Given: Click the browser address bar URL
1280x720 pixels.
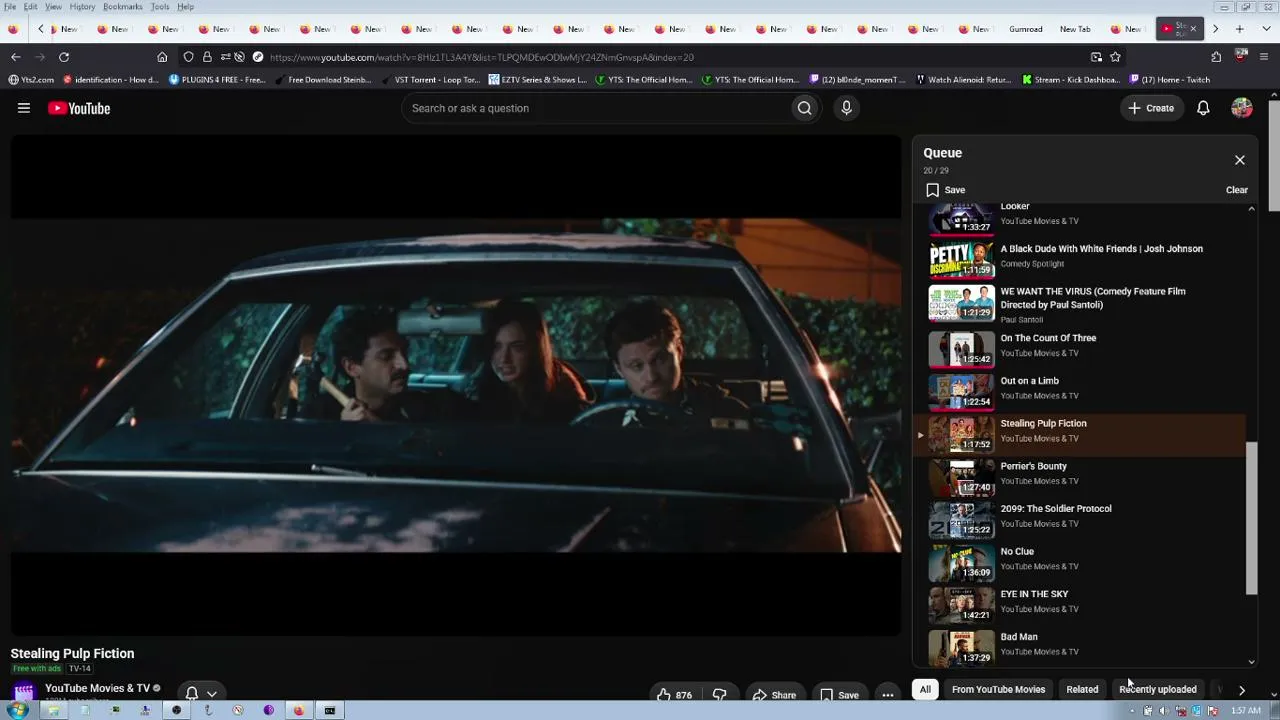Looking at the screenshot, I should pos(481,57).
